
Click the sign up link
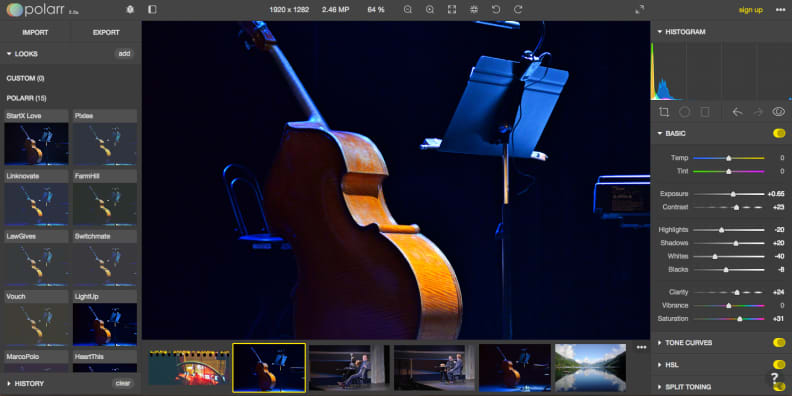coord(751,10)
